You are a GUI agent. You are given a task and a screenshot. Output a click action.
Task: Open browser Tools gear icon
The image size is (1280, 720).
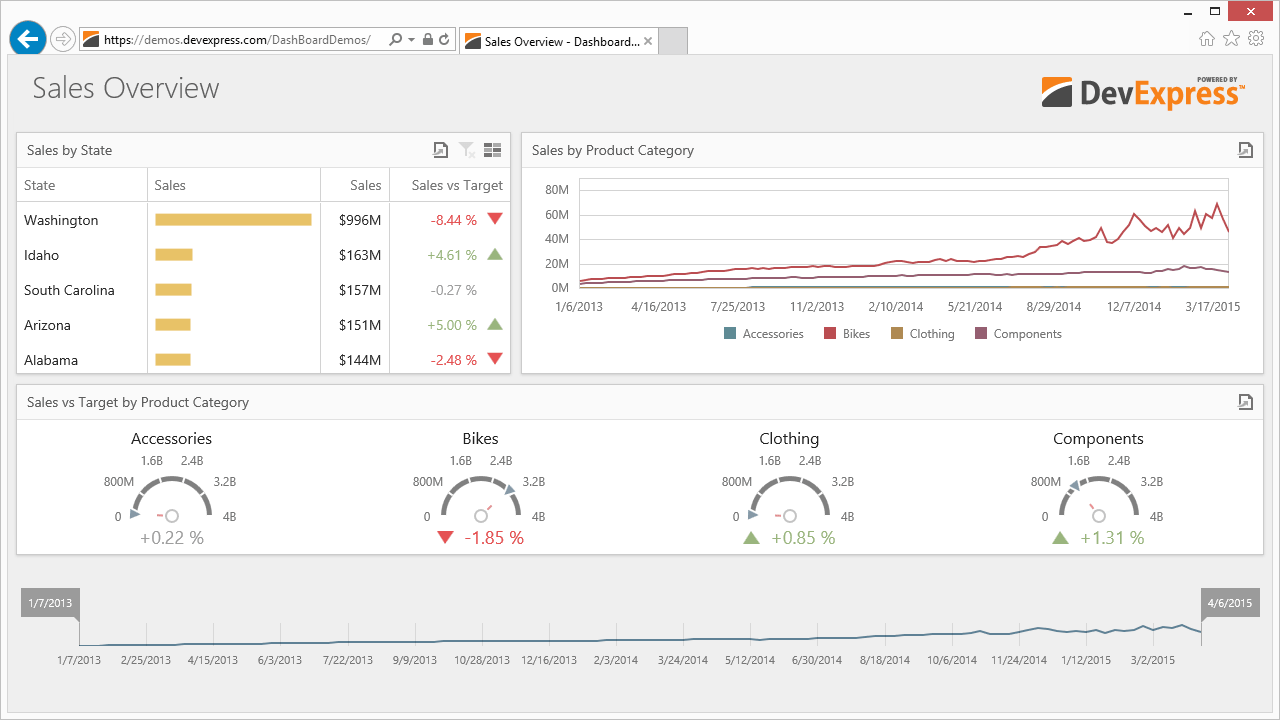point(1256,39)
